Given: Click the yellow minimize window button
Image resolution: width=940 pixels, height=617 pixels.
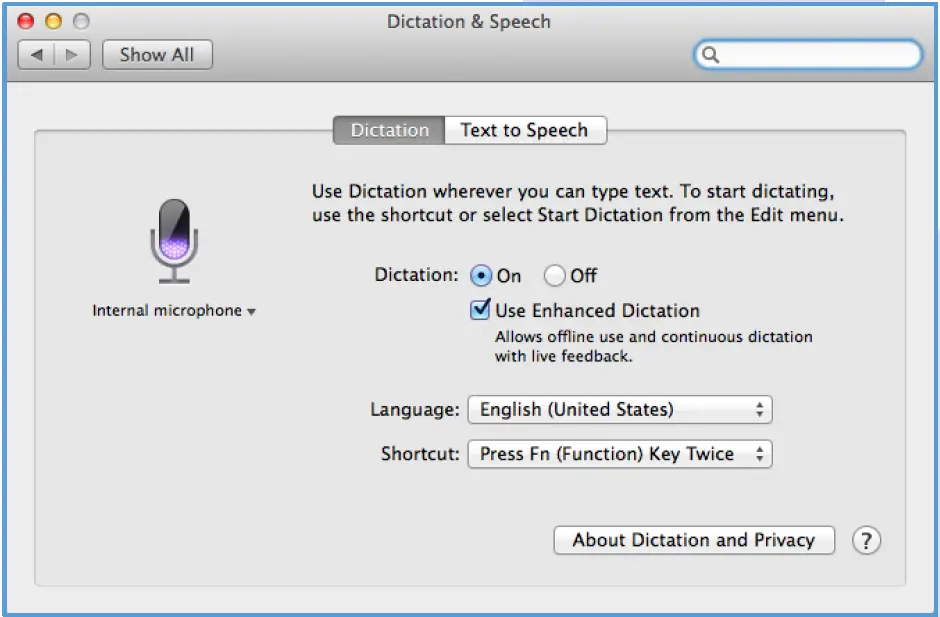Looking at the screenshot, I should click(52, 19).
